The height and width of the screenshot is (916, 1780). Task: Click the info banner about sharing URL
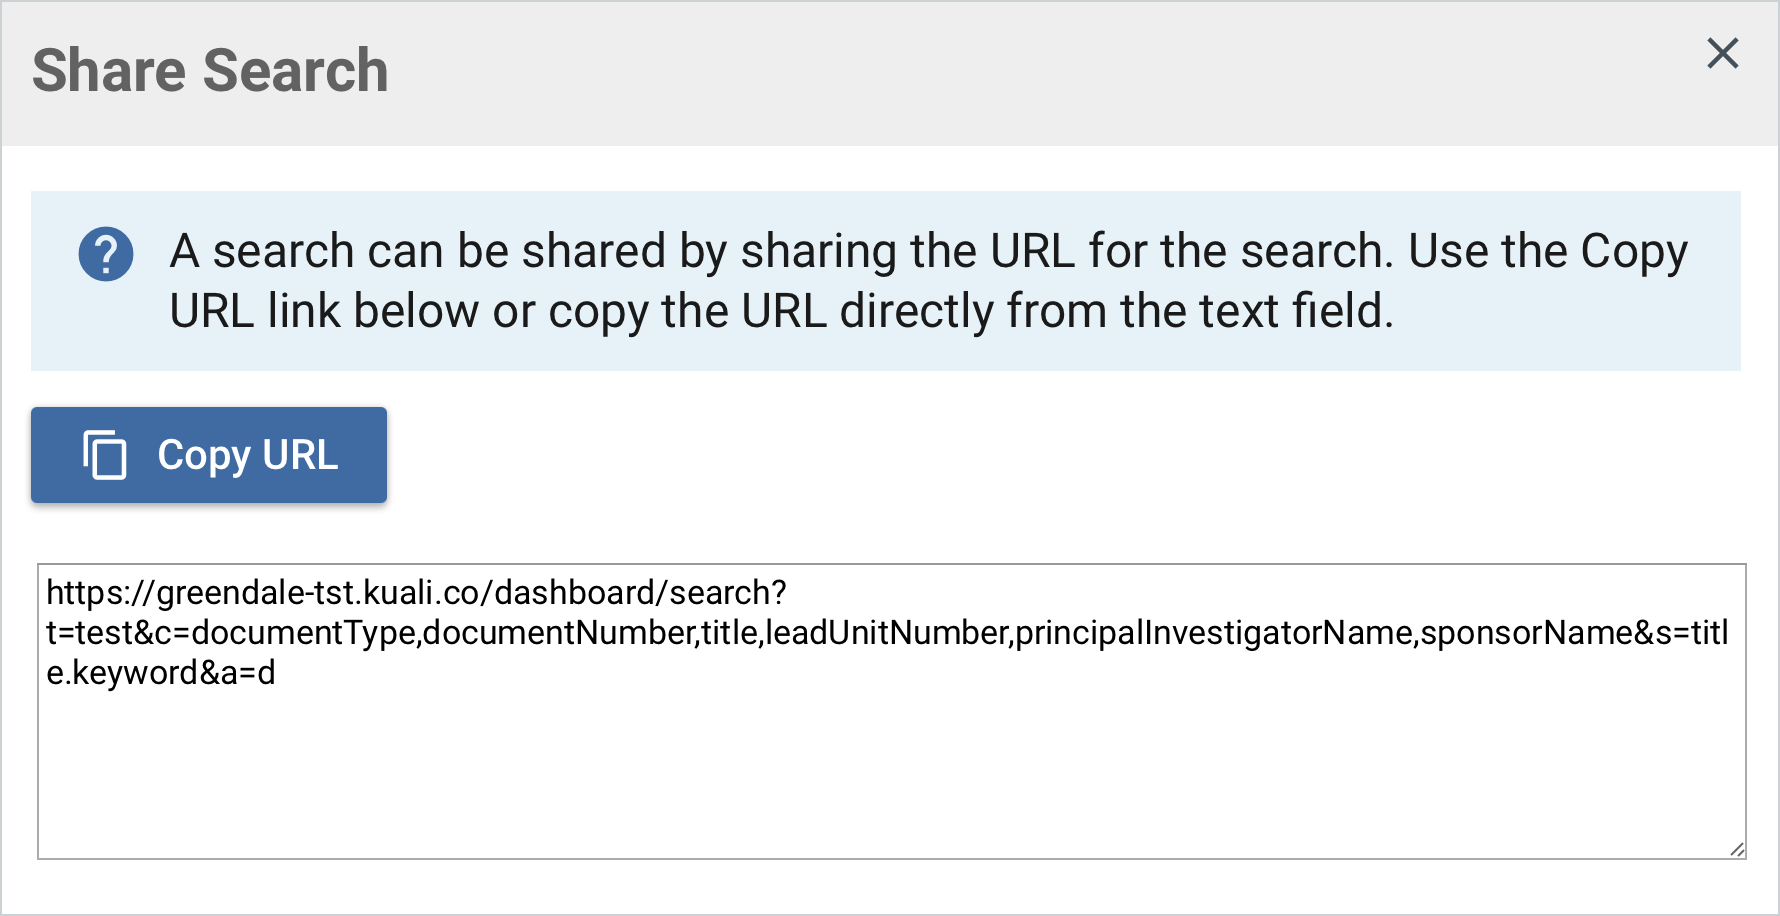(886, 281)
